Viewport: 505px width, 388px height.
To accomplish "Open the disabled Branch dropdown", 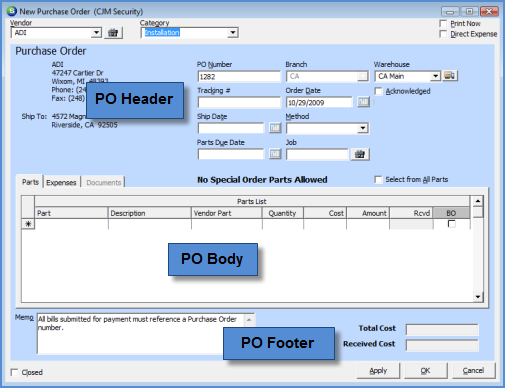I will pos(362,76).
